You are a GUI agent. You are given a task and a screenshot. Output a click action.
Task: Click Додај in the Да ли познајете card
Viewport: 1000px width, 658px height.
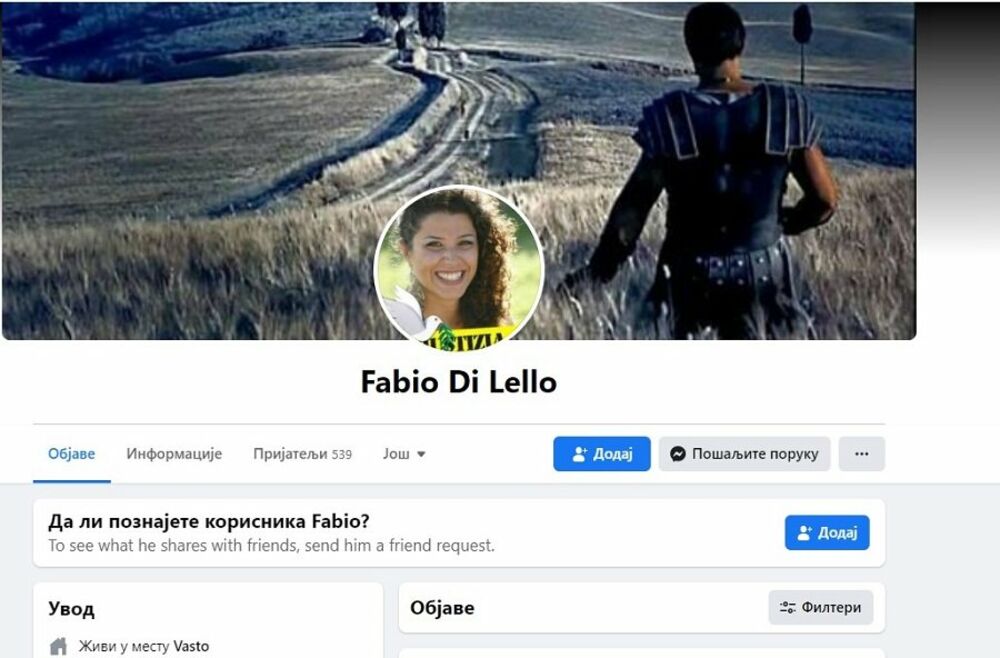point(827,532)
